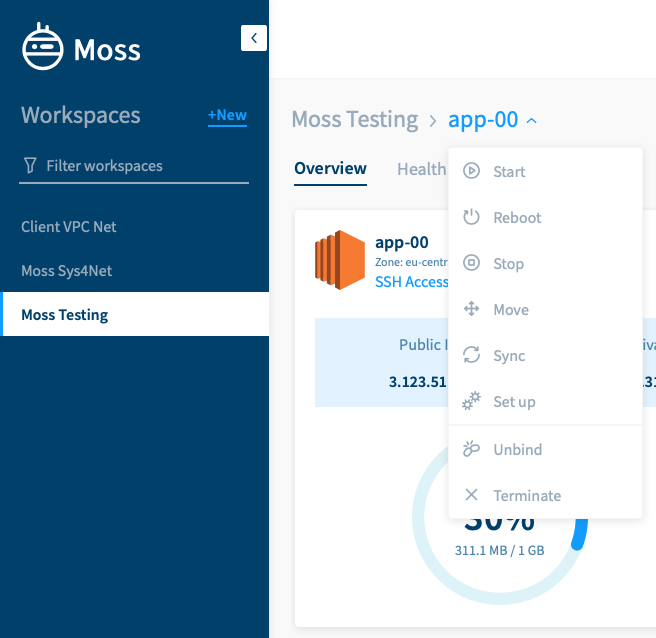
Task: Click the Sync circular arrows icon
Action: (x=472, y=355)
